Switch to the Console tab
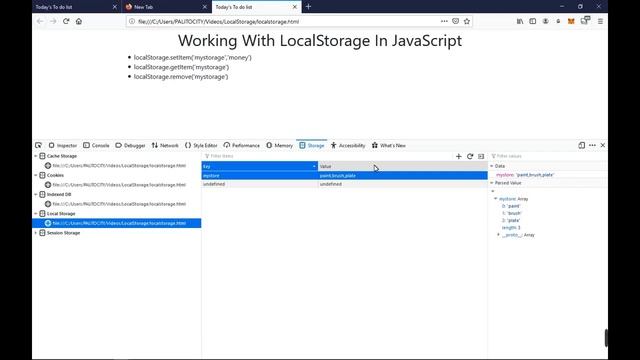This screenshot has height=360, width=640. [96, 145]
